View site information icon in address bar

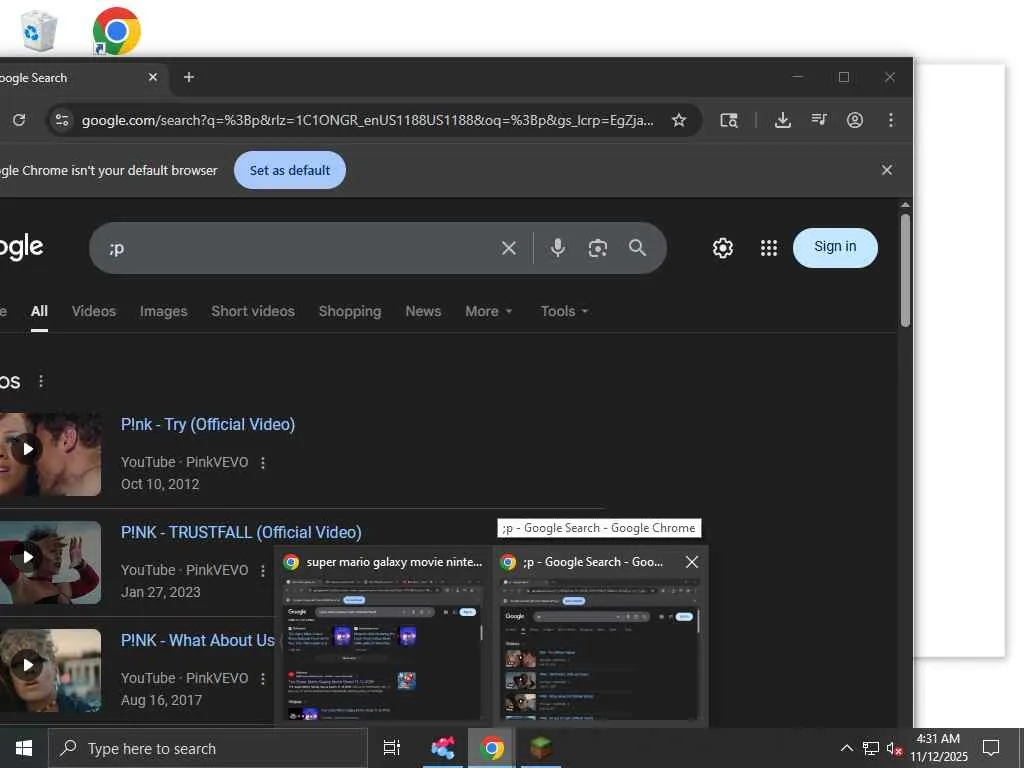(x=62, y=120)
